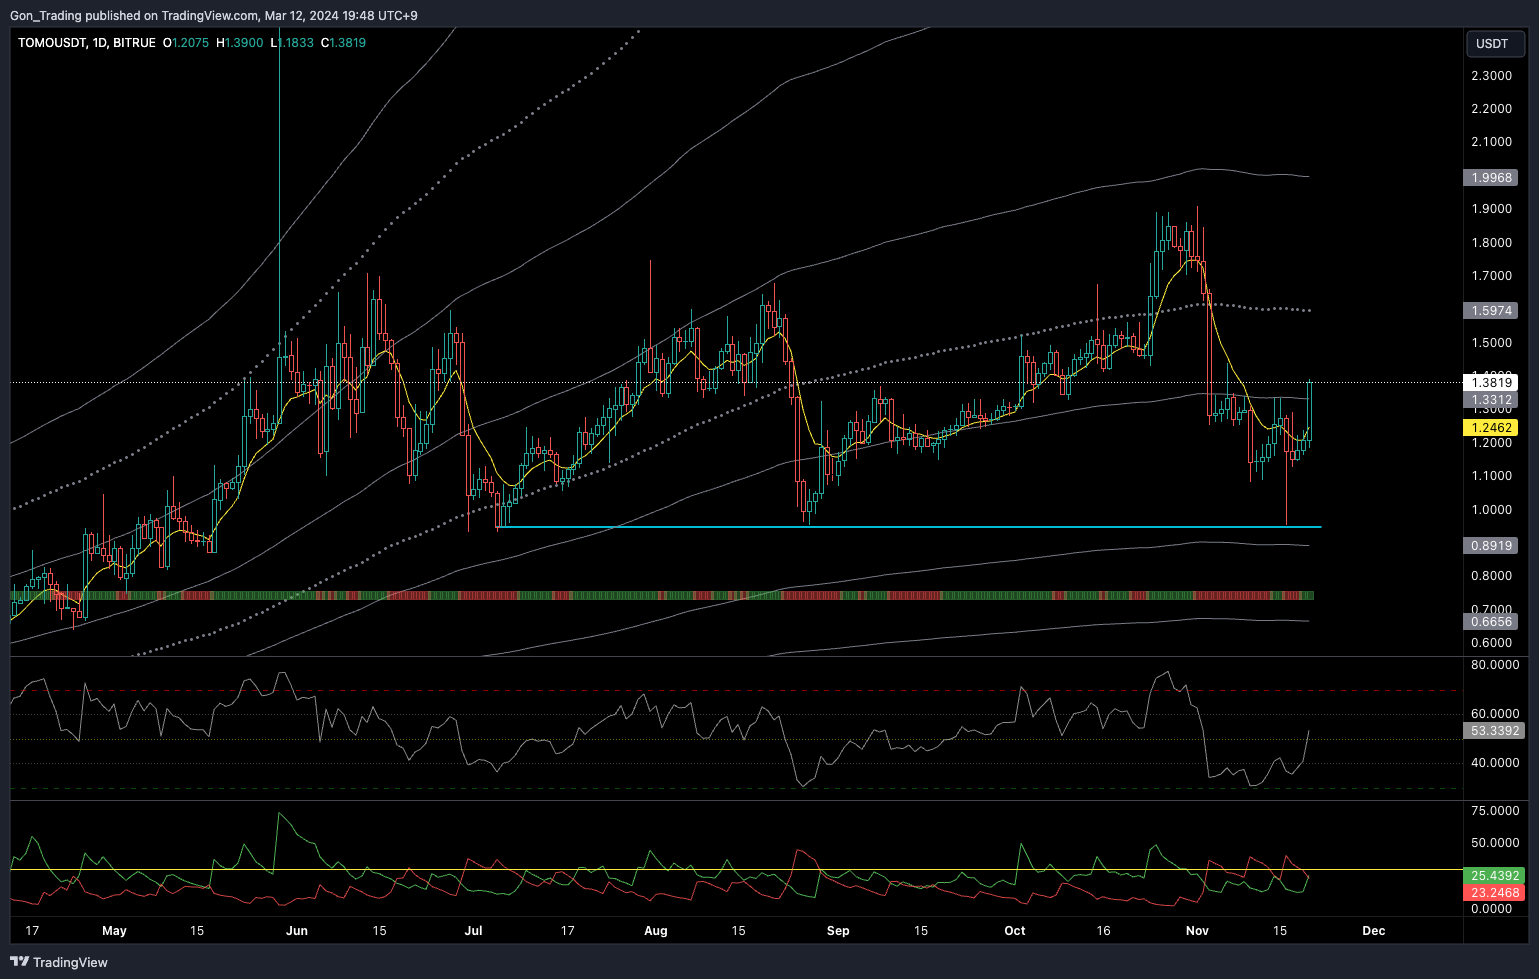Screen dimensions: 1539x979
Task: Click the 0.6000 price scale tick
Action: pyautogui.click(x=1491, y=643)
